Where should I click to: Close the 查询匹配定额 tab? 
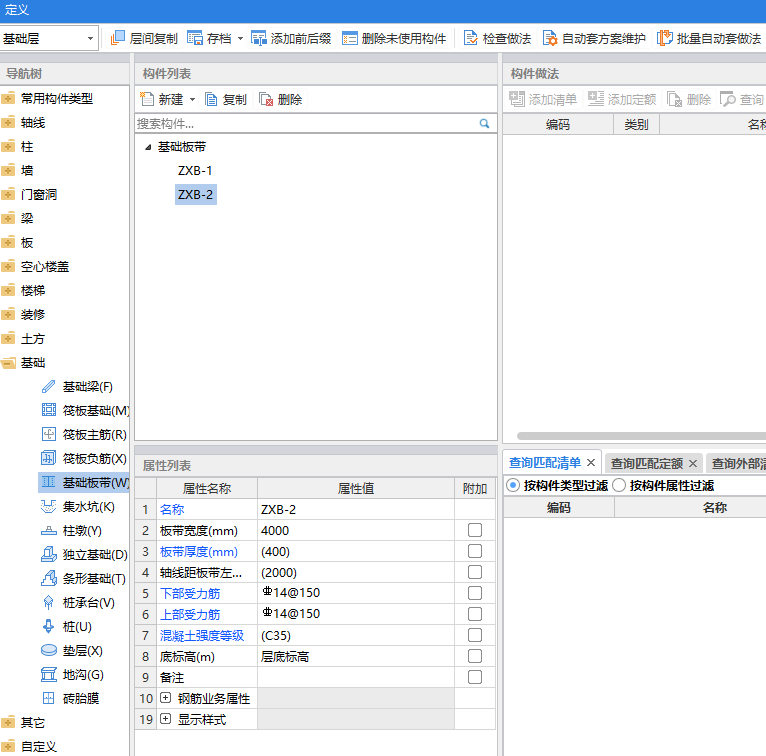point(693,463)
